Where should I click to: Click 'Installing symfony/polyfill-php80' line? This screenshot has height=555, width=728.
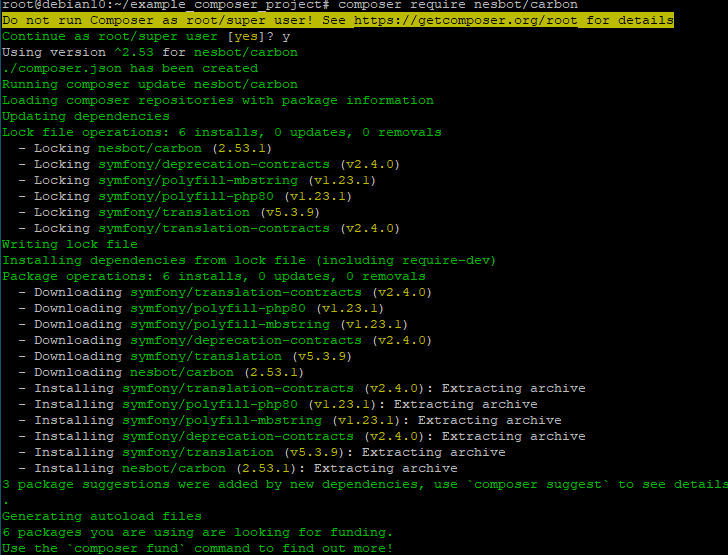(x=278, y=405)
